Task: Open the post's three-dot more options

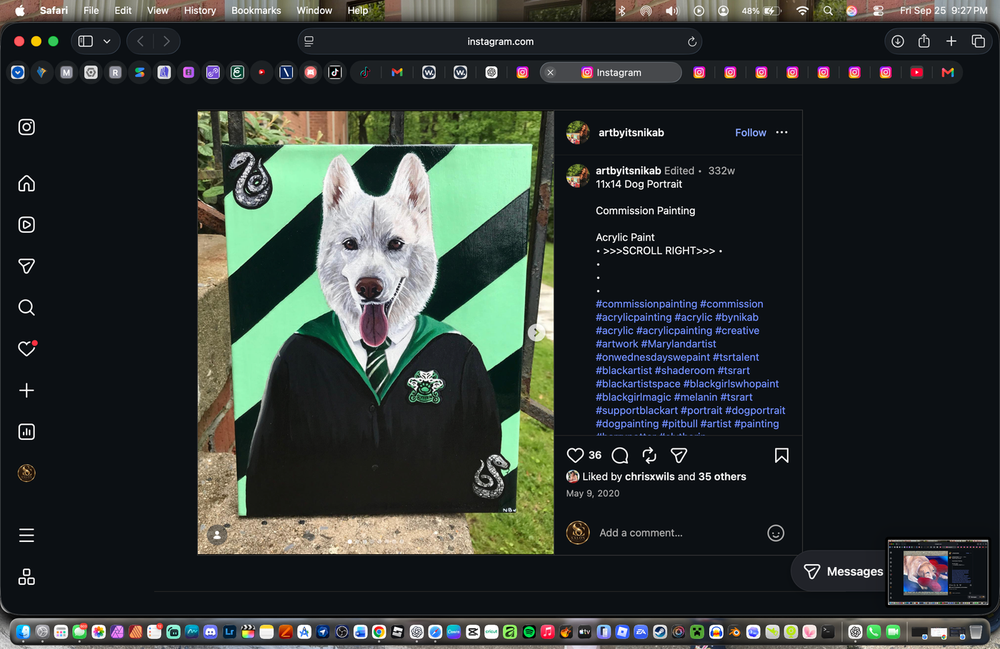Action: (x=782, y=133)
